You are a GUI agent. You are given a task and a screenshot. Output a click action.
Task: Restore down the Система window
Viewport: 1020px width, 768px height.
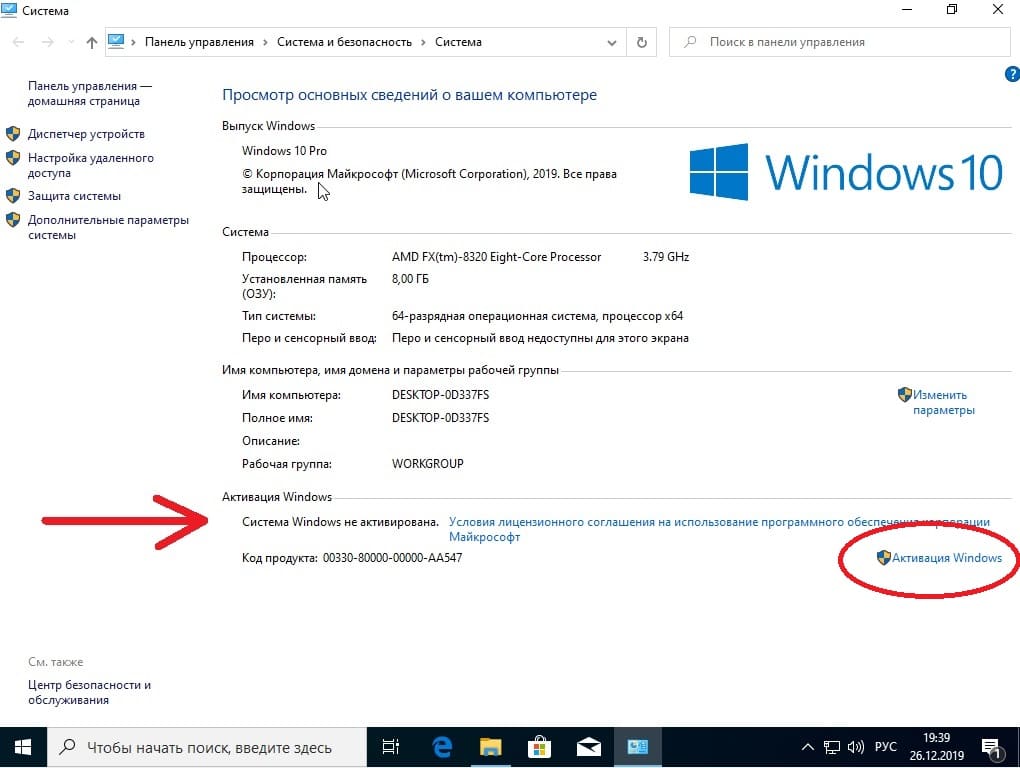[x=952, y=10]
